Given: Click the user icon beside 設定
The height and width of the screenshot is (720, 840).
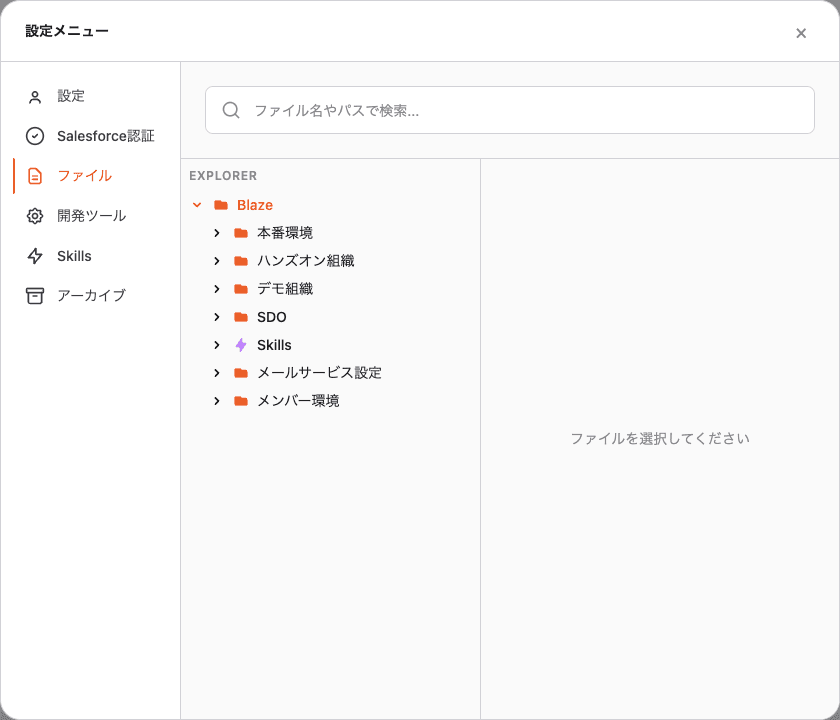Looking at the screenshot, I should tap(35, 97).
